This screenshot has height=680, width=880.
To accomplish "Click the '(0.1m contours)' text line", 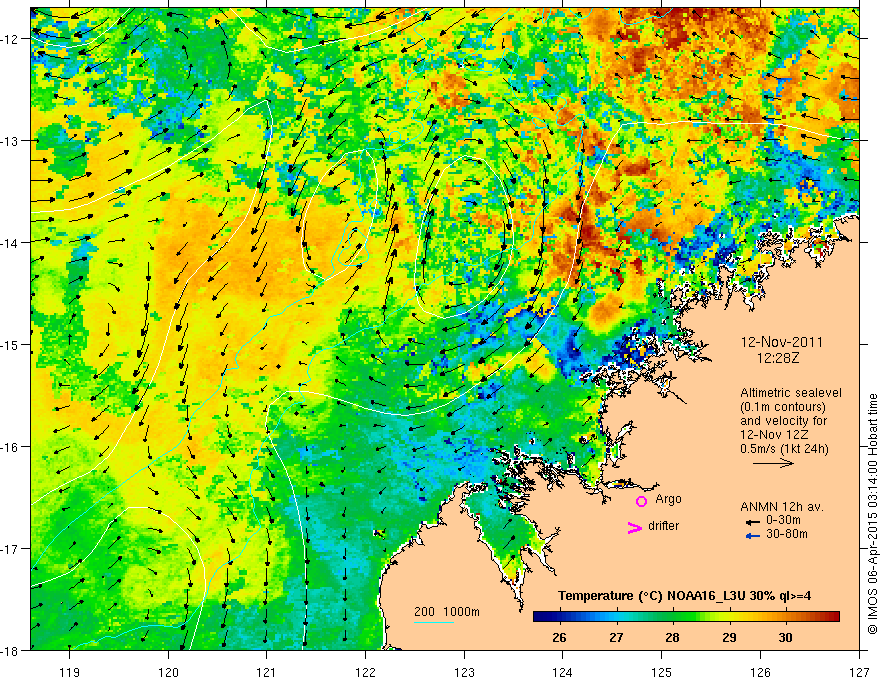I will 783,407.
